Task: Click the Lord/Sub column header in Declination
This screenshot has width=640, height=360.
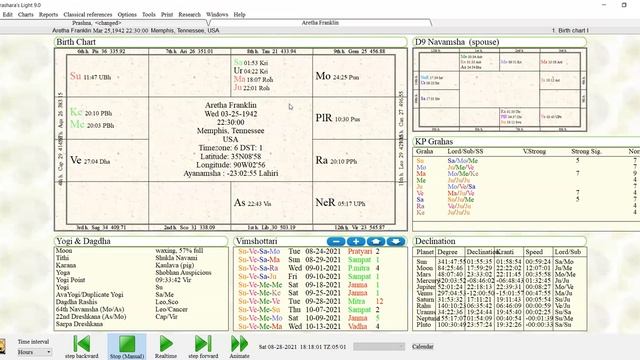Action: 567,252
